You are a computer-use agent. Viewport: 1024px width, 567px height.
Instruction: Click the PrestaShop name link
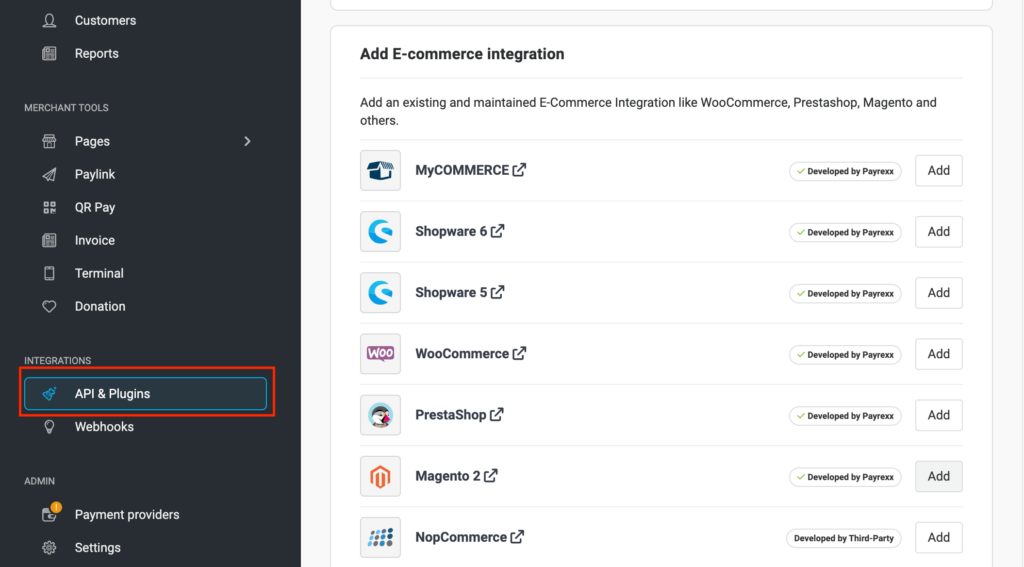[x=451, y=415]
